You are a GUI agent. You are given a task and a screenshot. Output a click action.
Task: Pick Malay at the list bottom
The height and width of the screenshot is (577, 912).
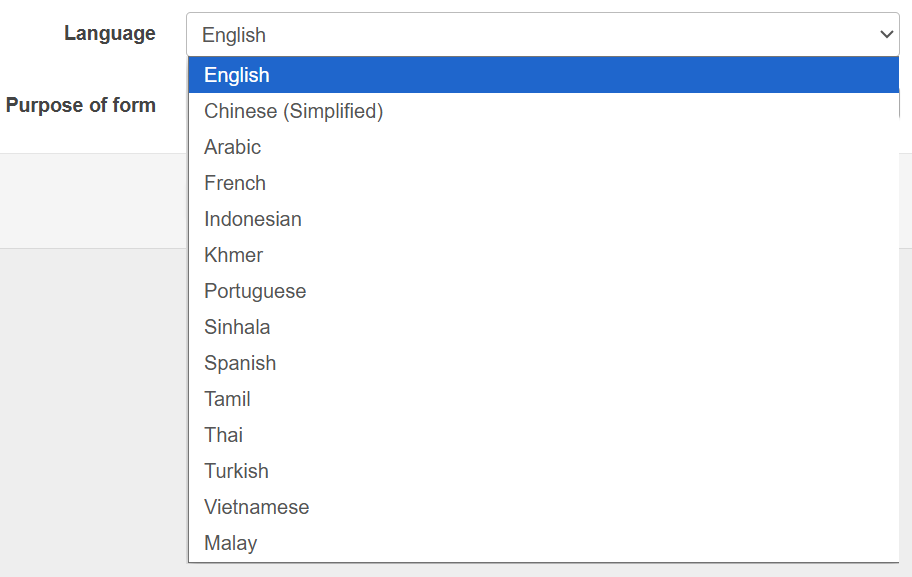[x=230, y=543]
